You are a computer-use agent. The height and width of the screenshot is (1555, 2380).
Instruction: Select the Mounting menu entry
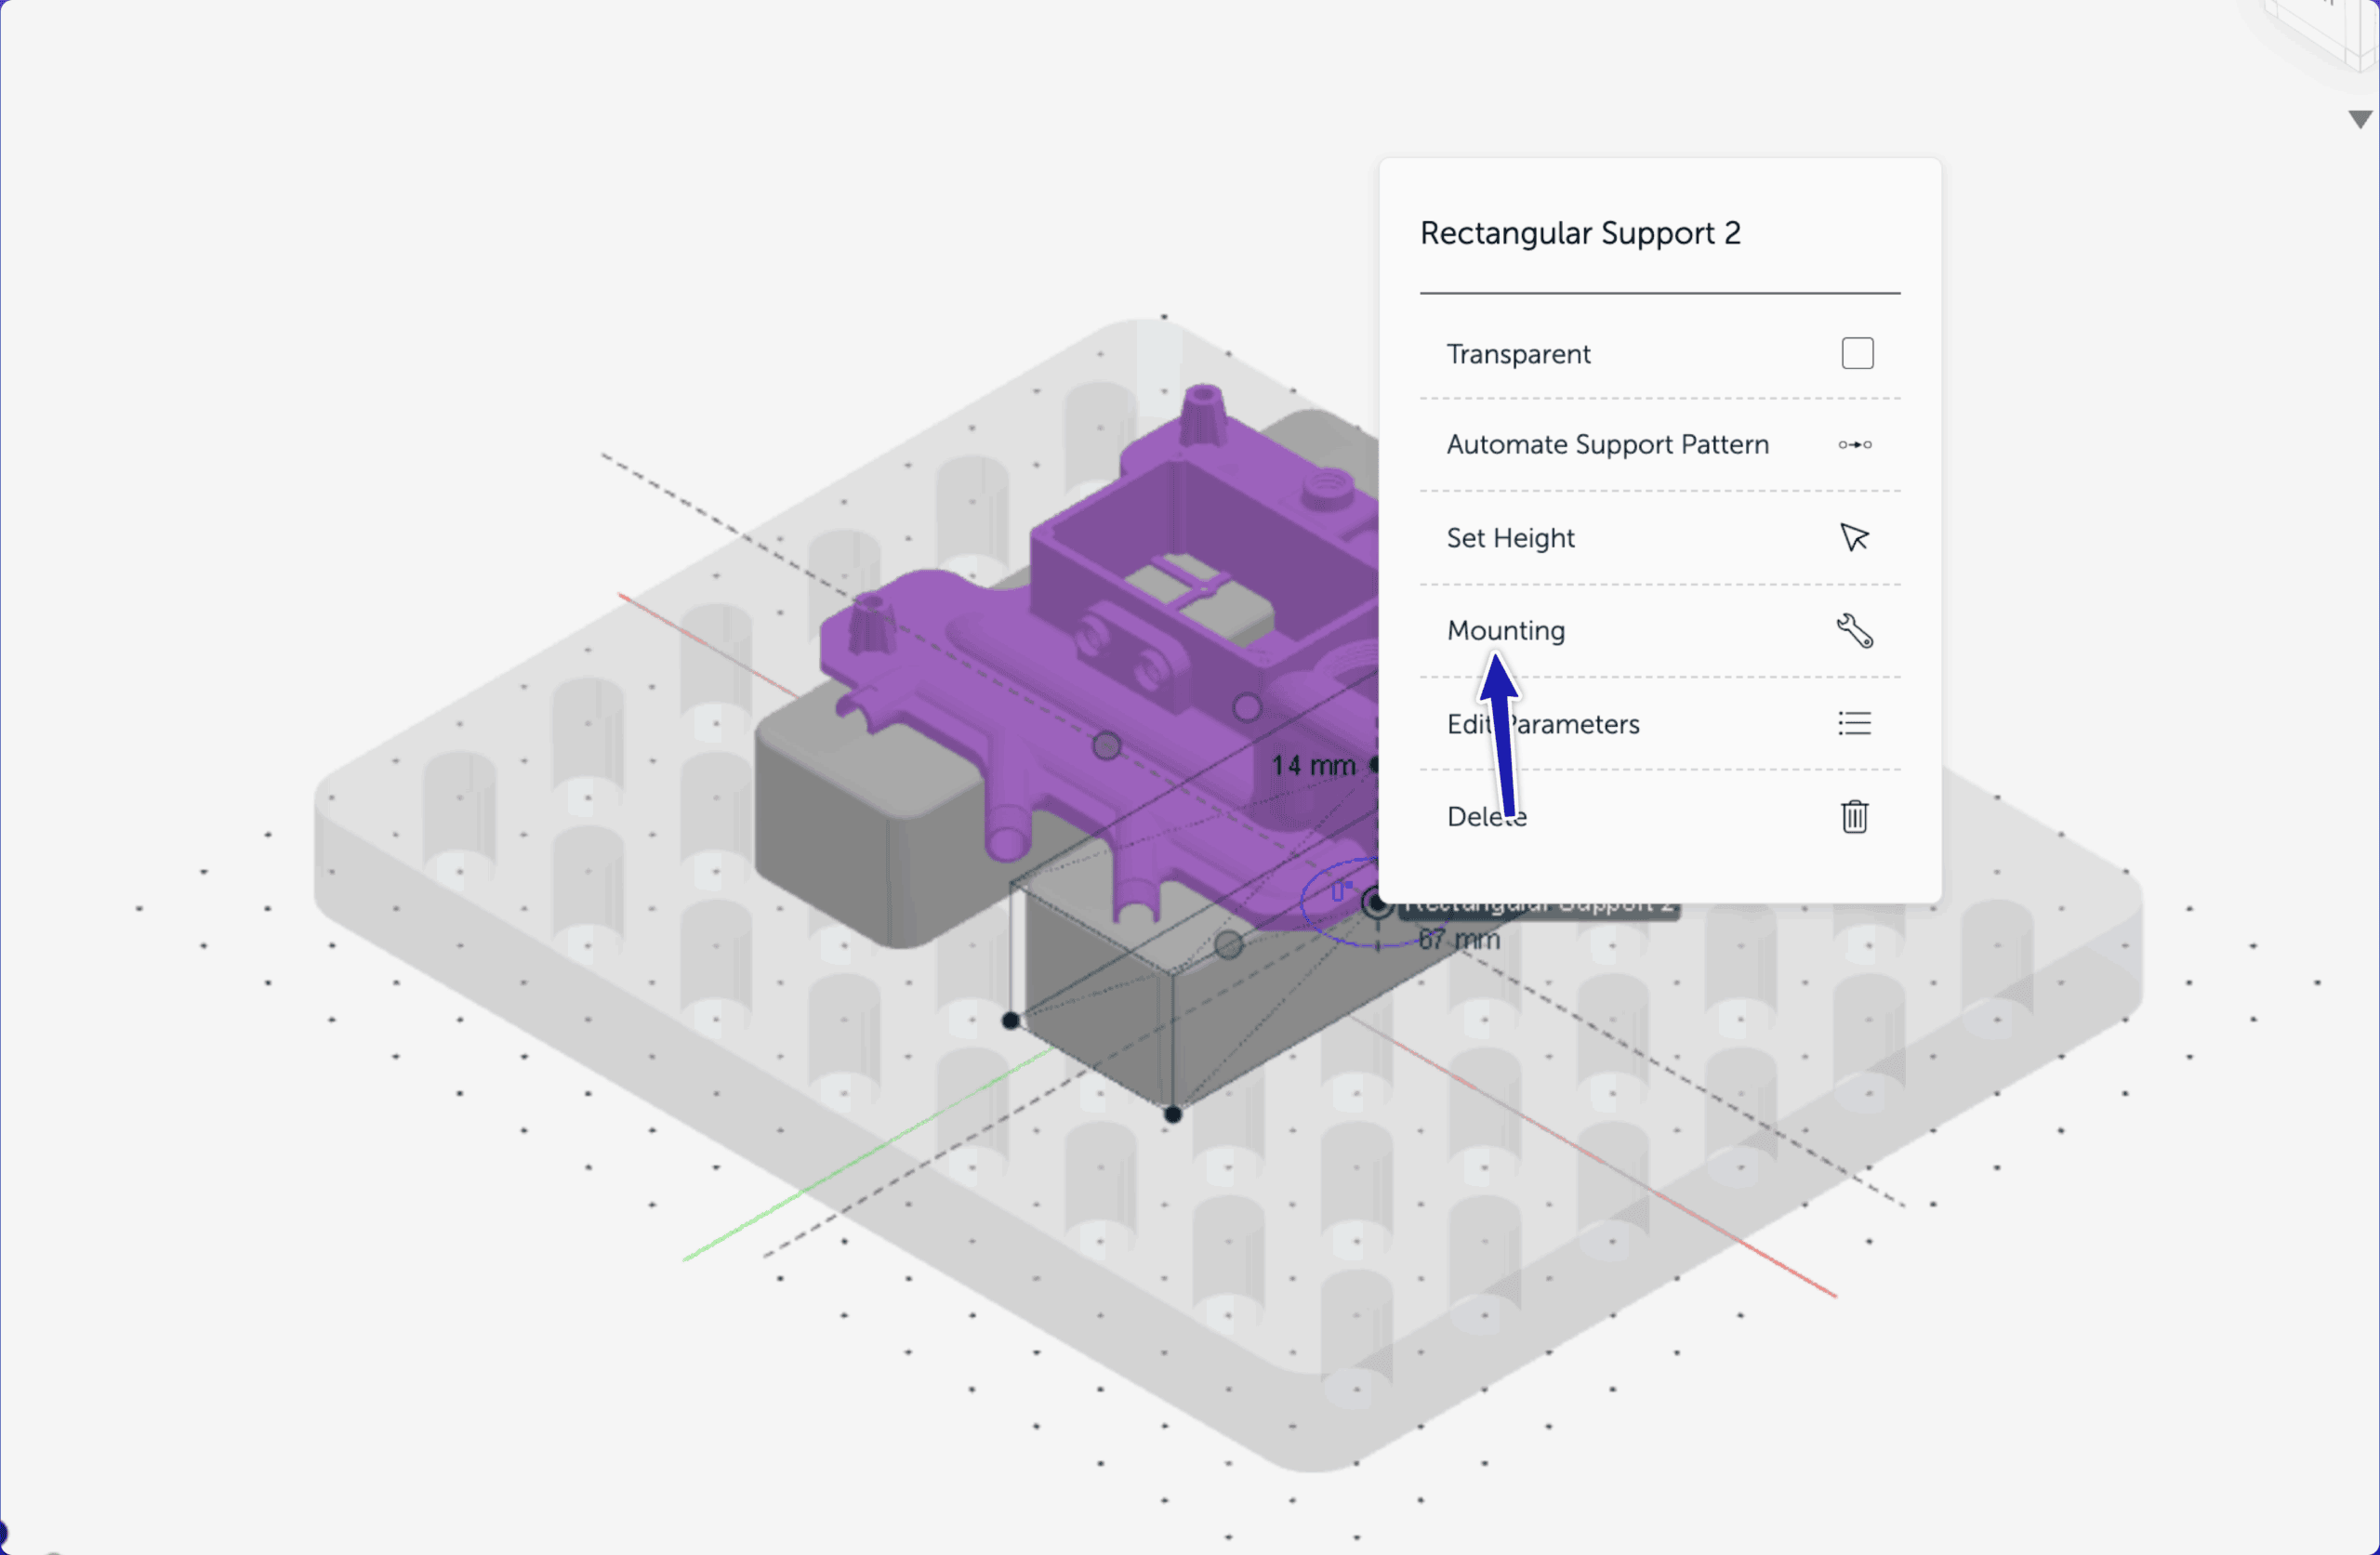tap(1505, 631)
